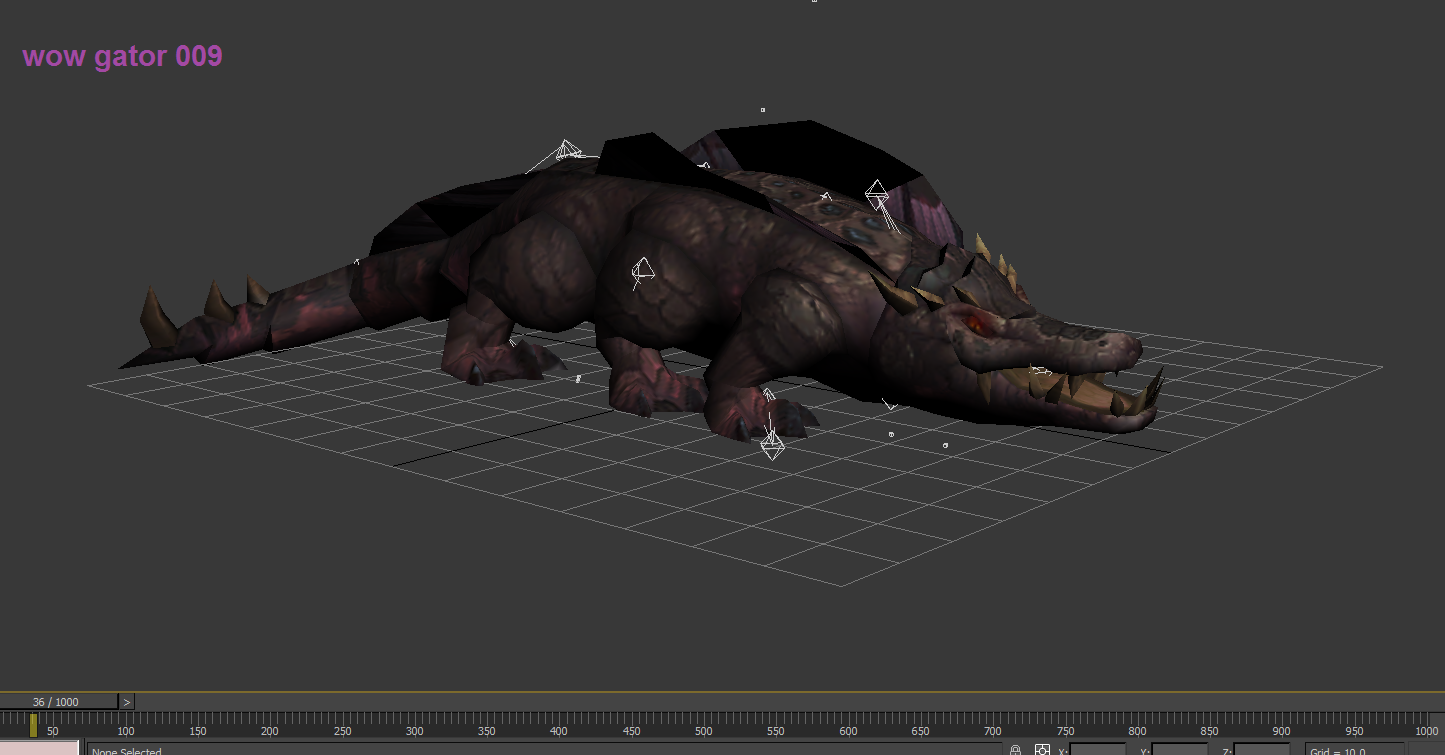Click frame 1000 on the track bar
Image resolution: width=1445 pixels, height=755 pixels.
click(x=1427, y=731)
